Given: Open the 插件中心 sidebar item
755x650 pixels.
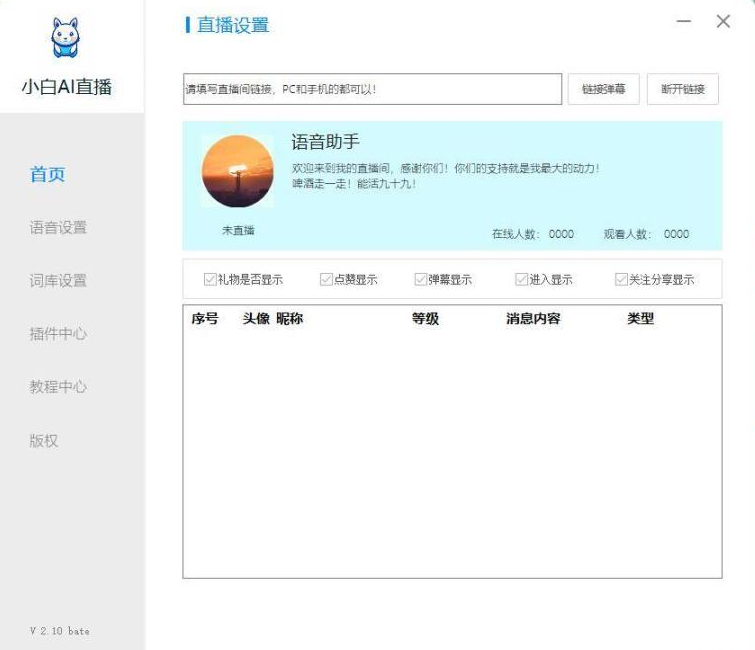Looking at the screenshot, I should tap(58, 333).
